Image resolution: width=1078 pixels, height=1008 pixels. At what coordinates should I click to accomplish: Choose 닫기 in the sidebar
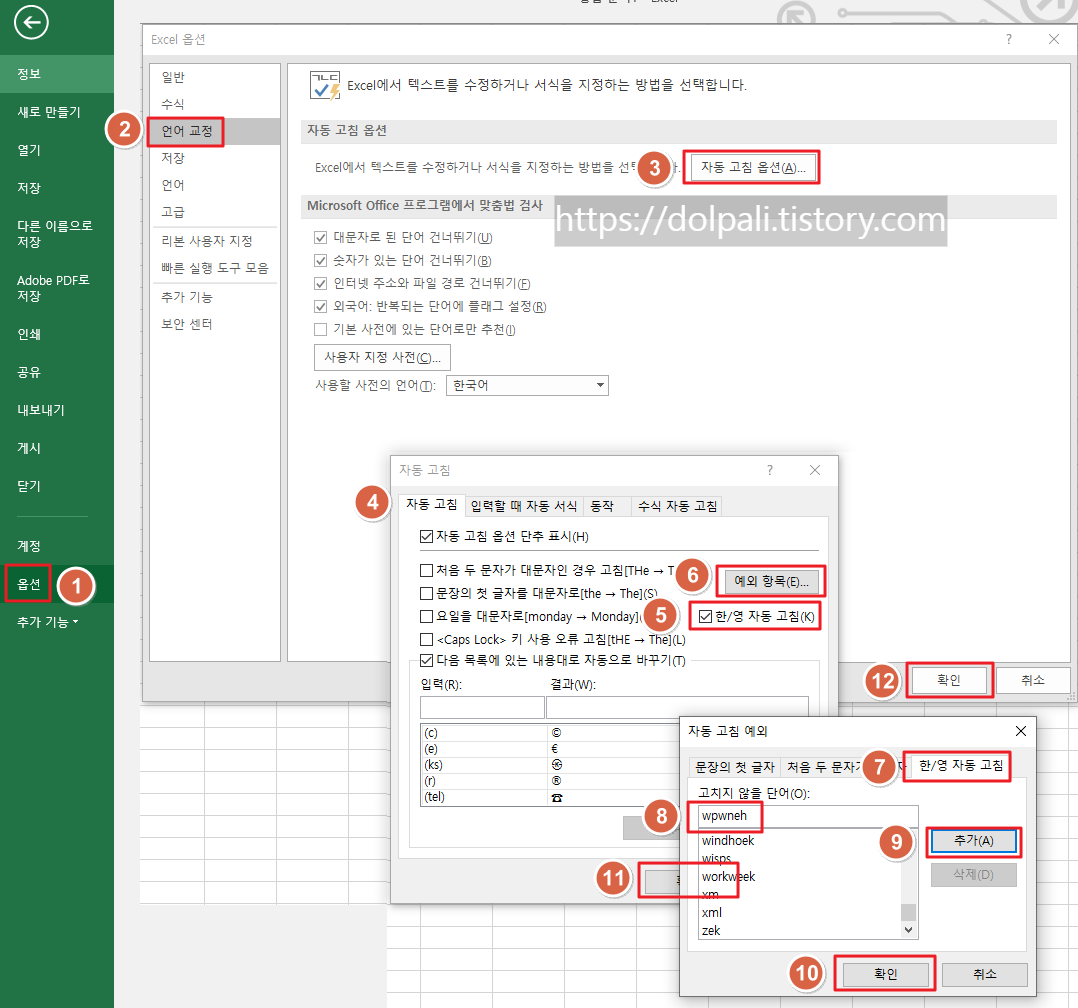57,486
